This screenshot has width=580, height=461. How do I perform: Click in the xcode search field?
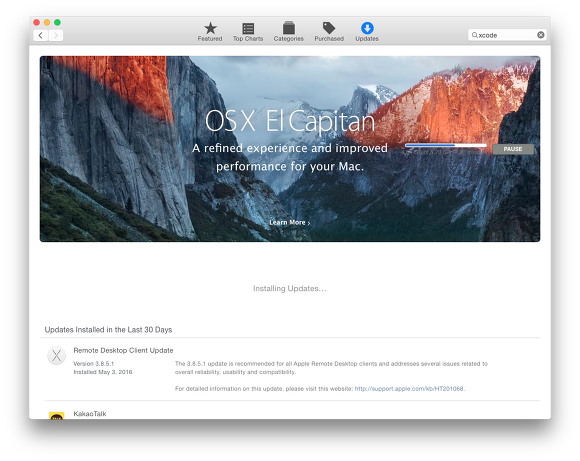[x=507, y=35]
